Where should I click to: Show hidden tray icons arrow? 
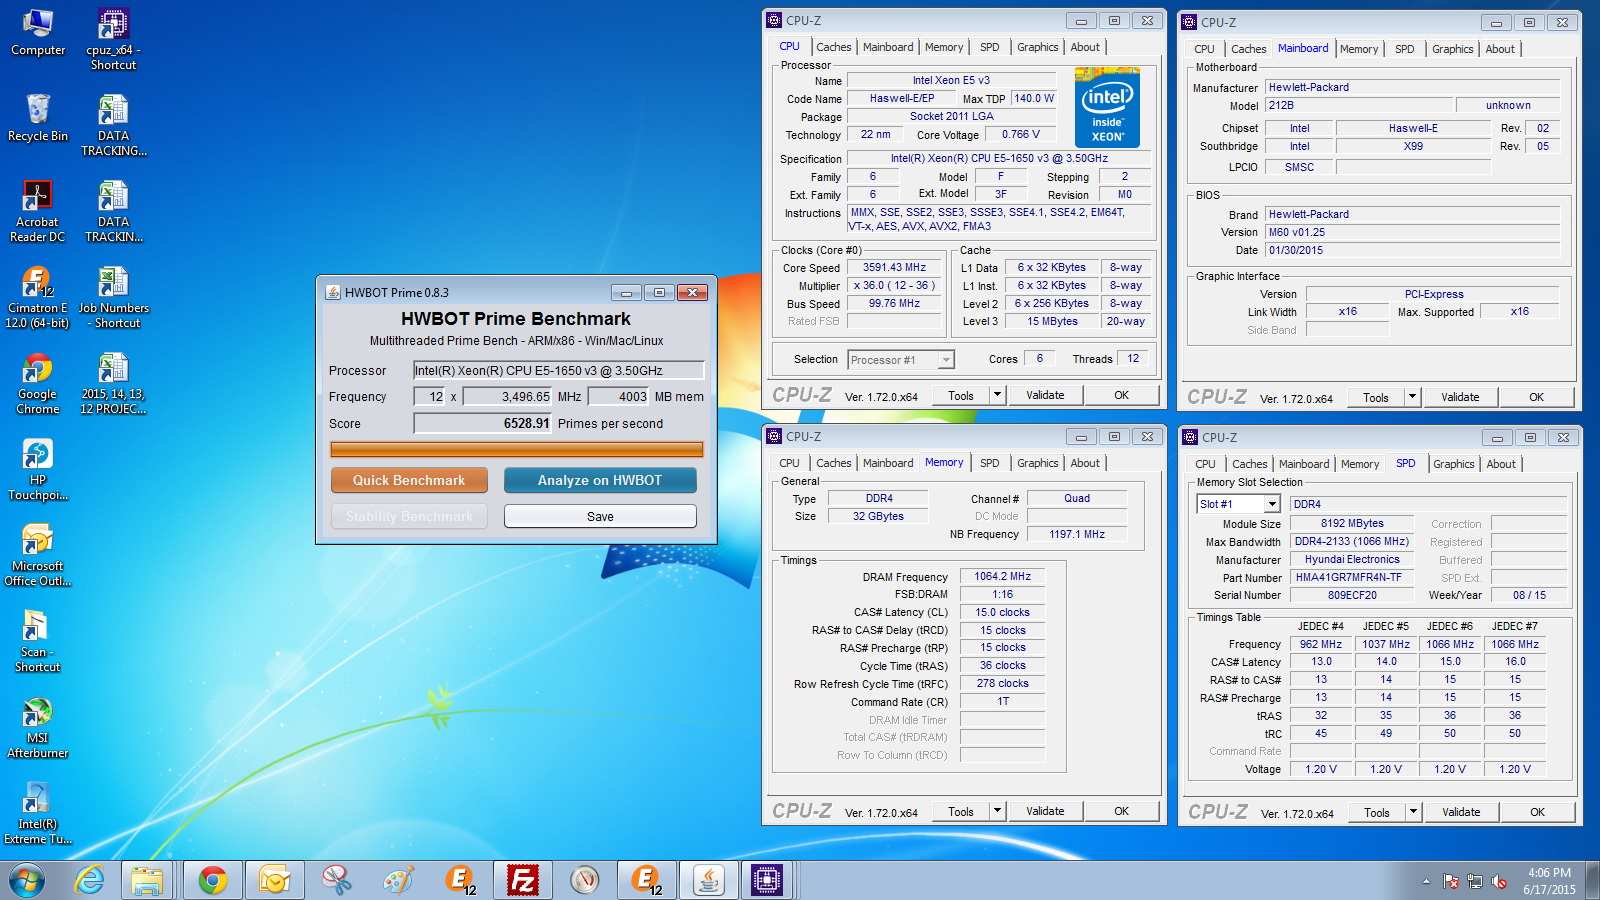click(1426, 881)
